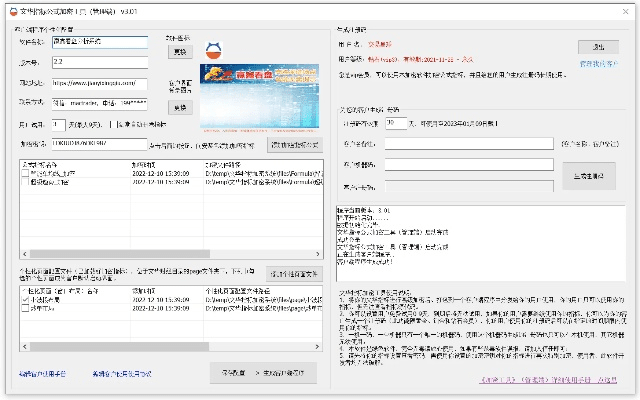Click the add indicator formula button

[x=295, y=145]
